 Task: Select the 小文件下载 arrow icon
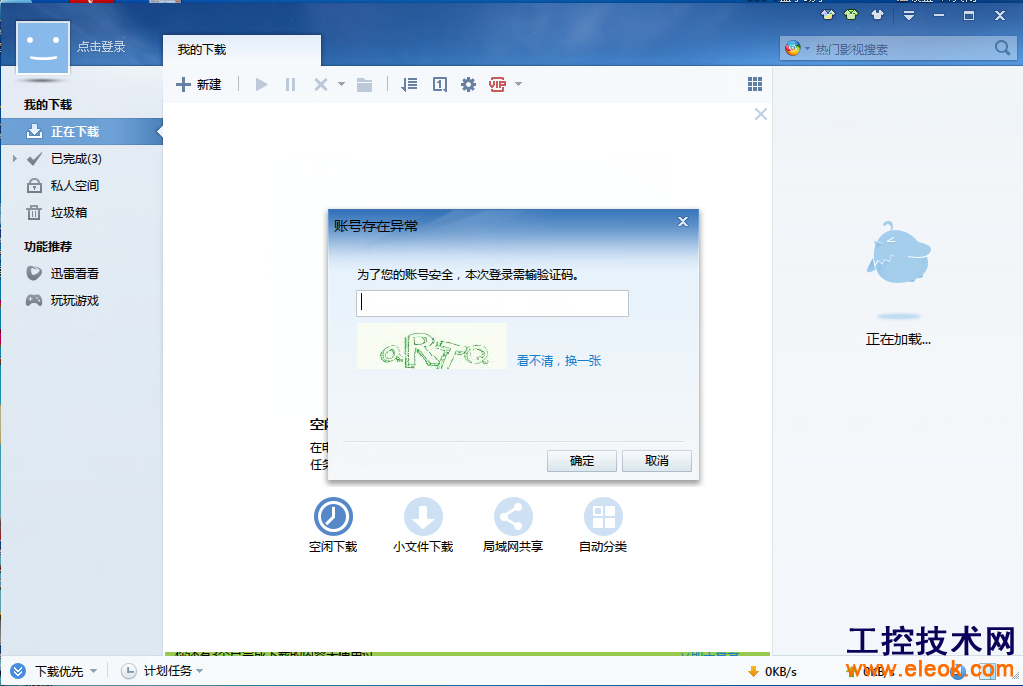click(423, 517)
